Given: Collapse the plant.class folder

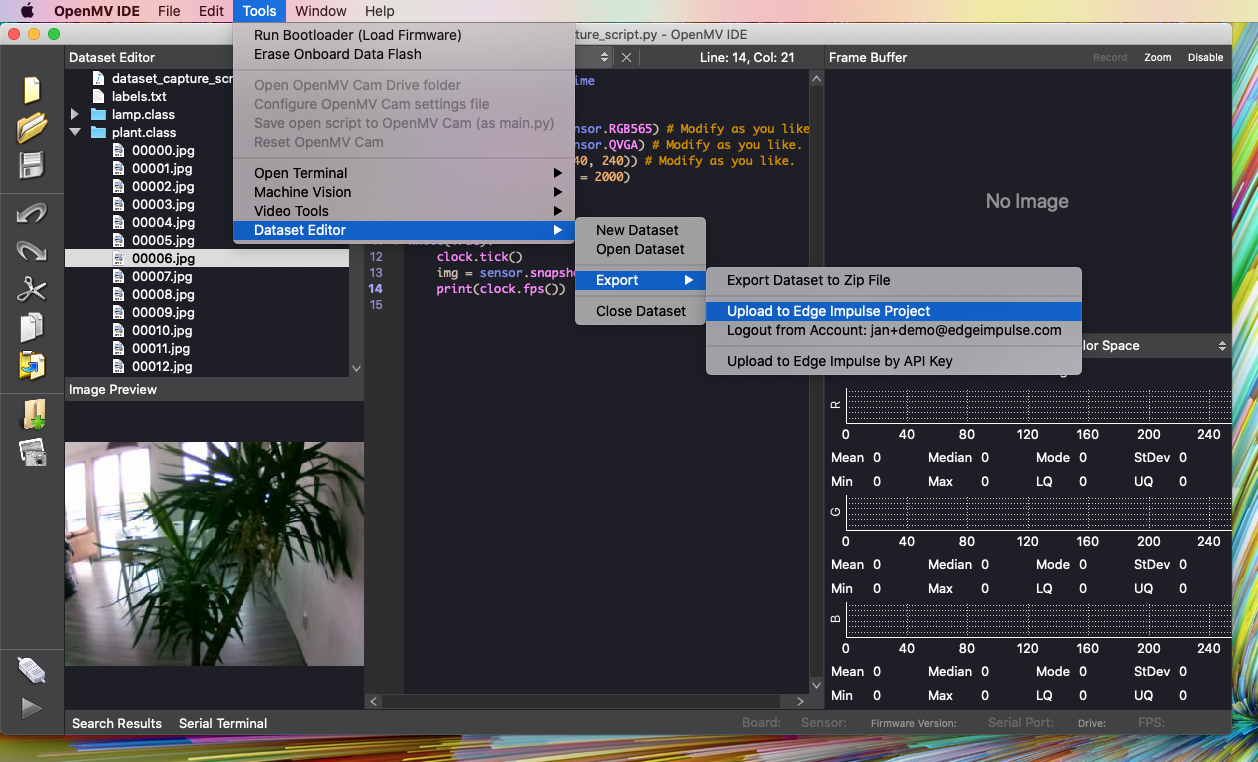Looking at the screenshot, I should (x=75, y=133).
